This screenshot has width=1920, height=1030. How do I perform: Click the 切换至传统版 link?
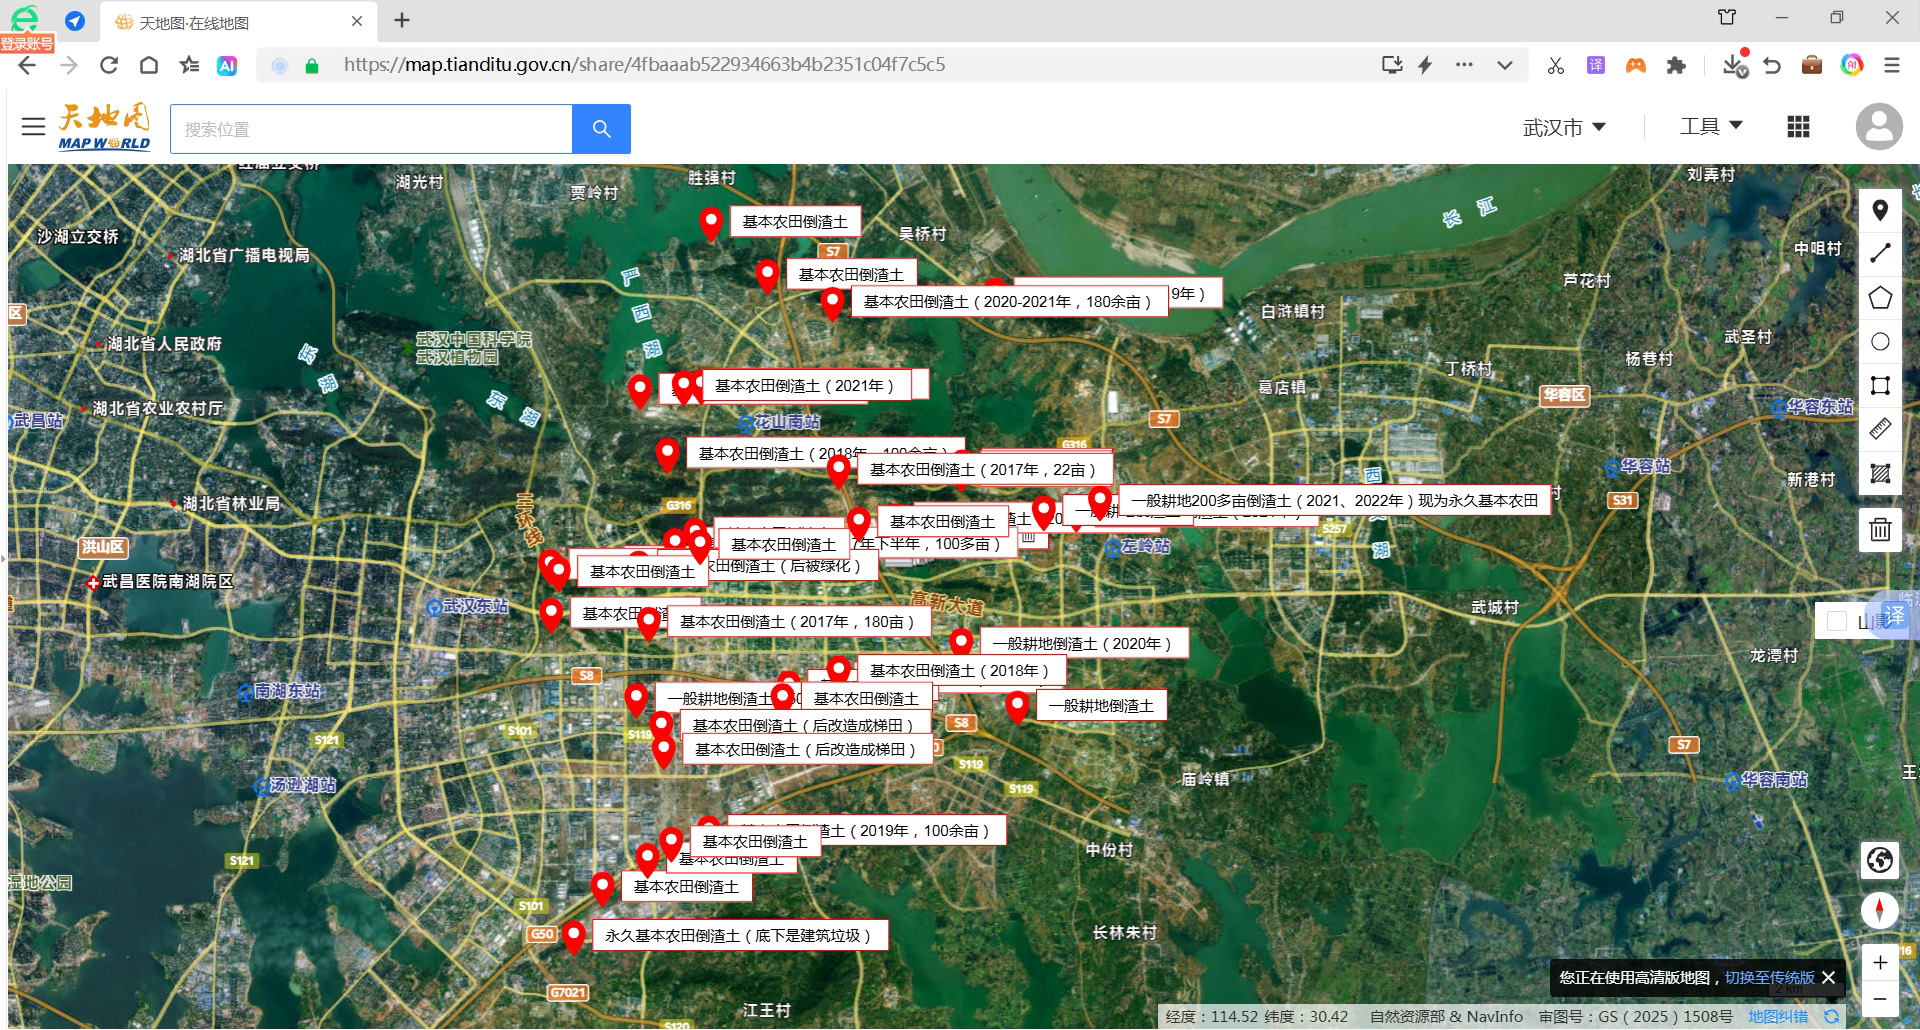click(x=1769, y=977)
